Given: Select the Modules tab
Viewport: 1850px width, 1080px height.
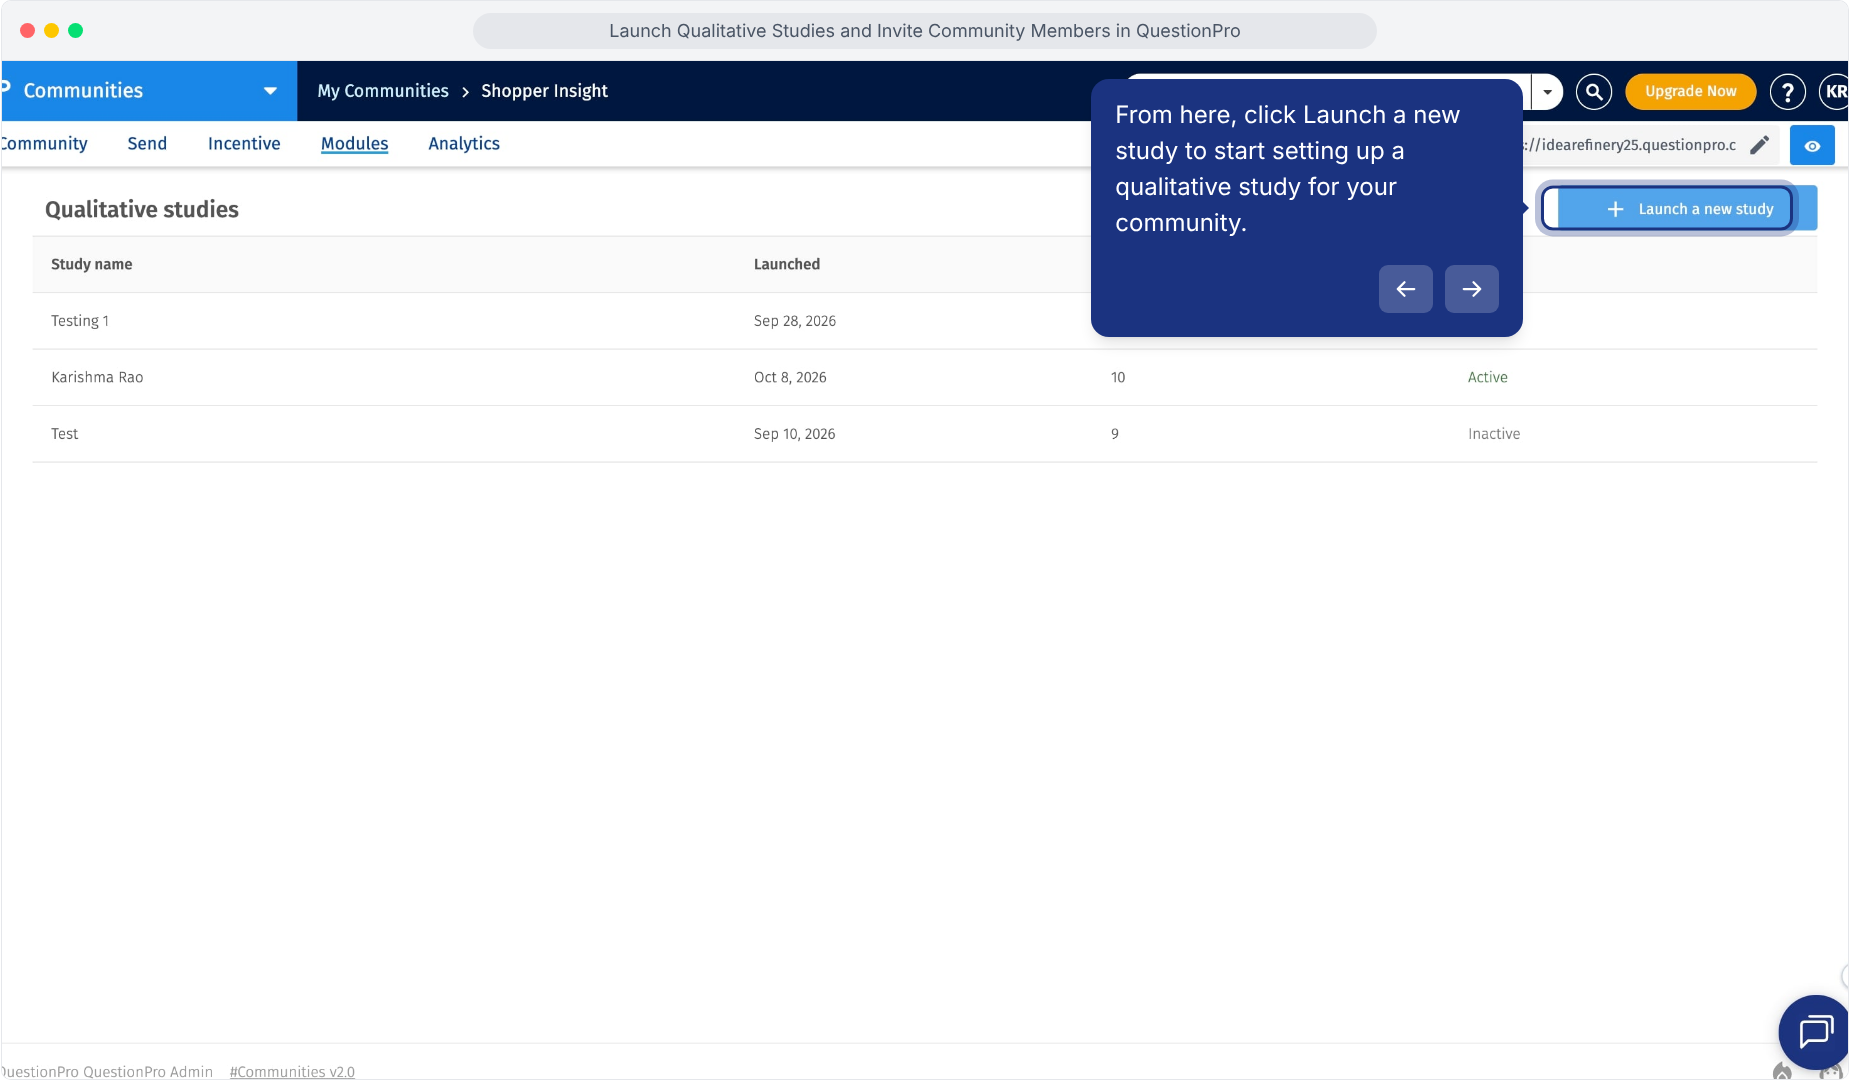Looking at the screenshot, I should click(x=354, y=144).
